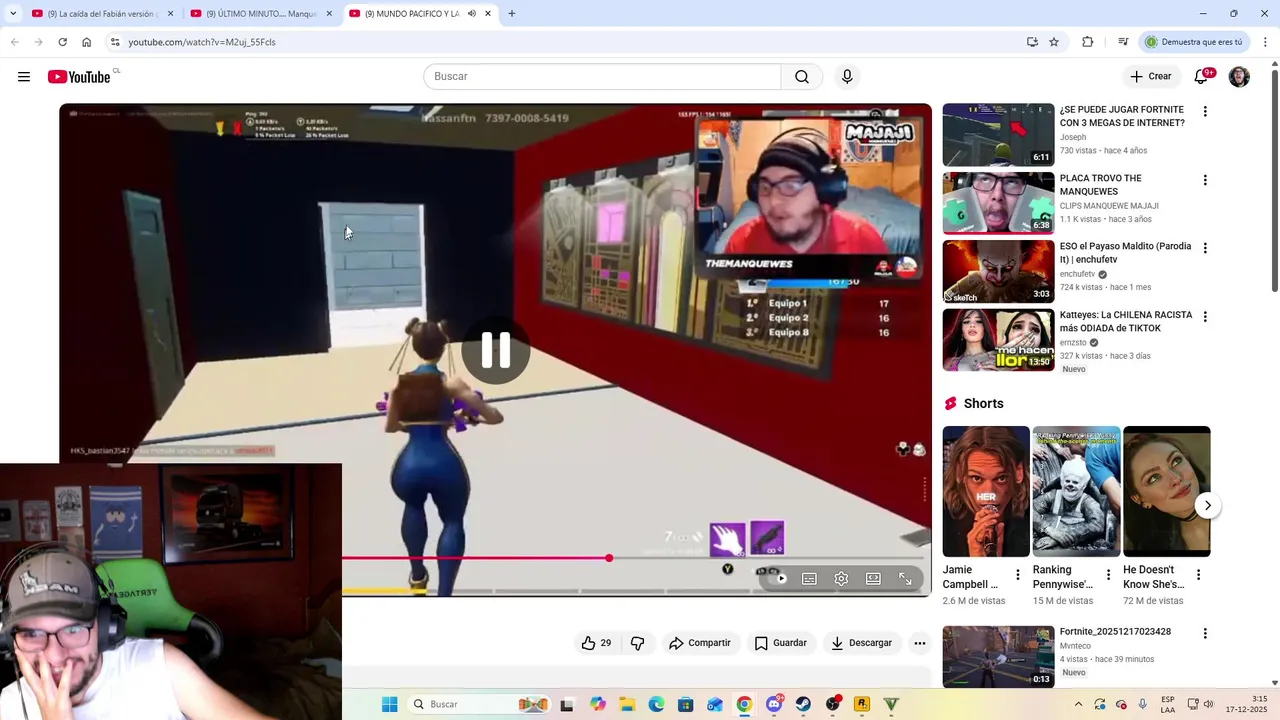Toggle subtitles in the video player
Image resolution: width=1280 pixels, height=720 pixels.
tap(809, 578)
